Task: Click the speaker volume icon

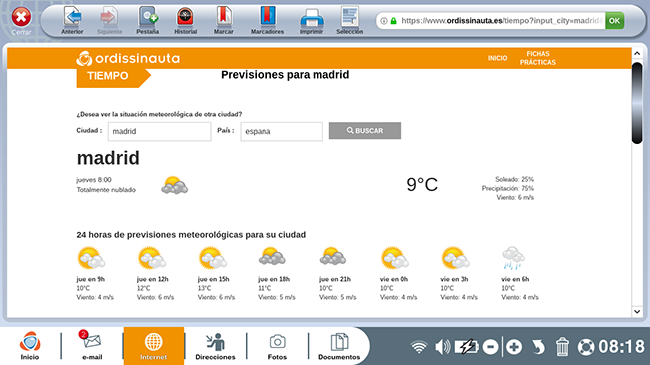Action: [442, 347]
